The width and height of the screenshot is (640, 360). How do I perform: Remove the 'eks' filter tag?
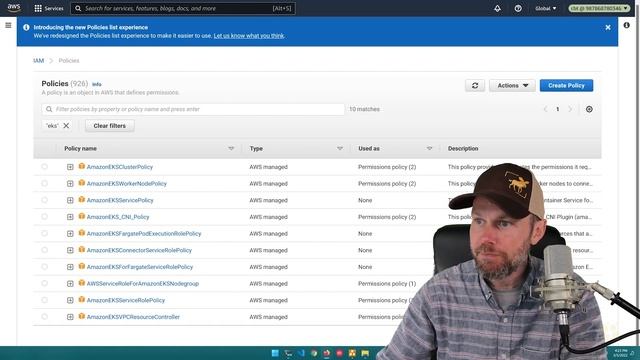click(x=66, y=126)
